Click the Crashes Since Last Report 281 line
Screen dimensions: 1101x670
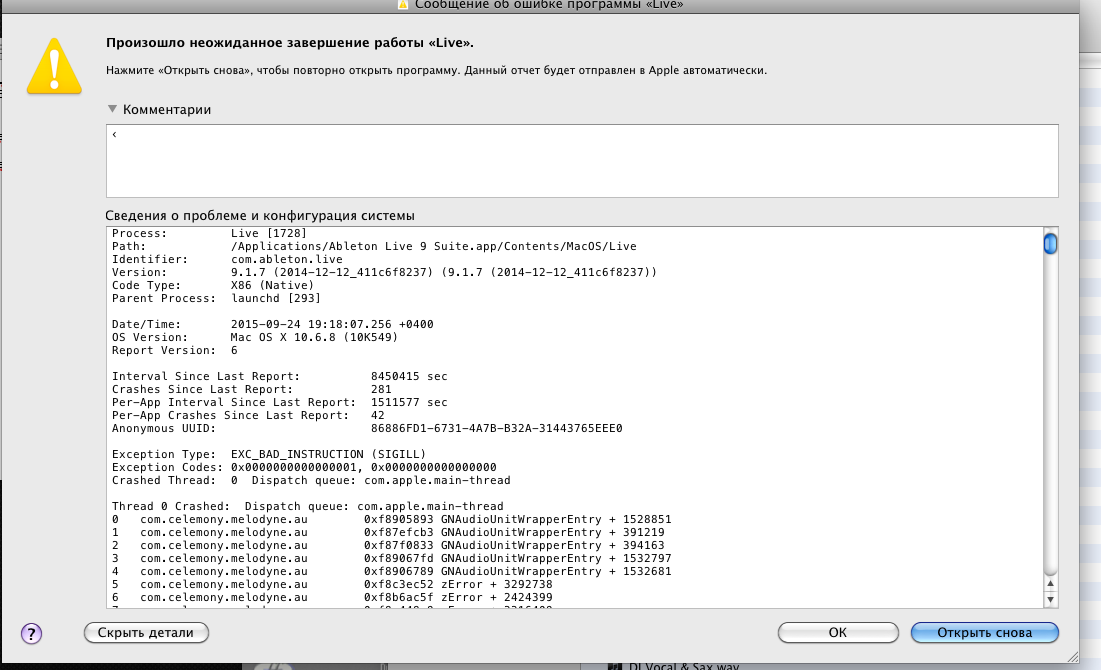tap(251, 389)
